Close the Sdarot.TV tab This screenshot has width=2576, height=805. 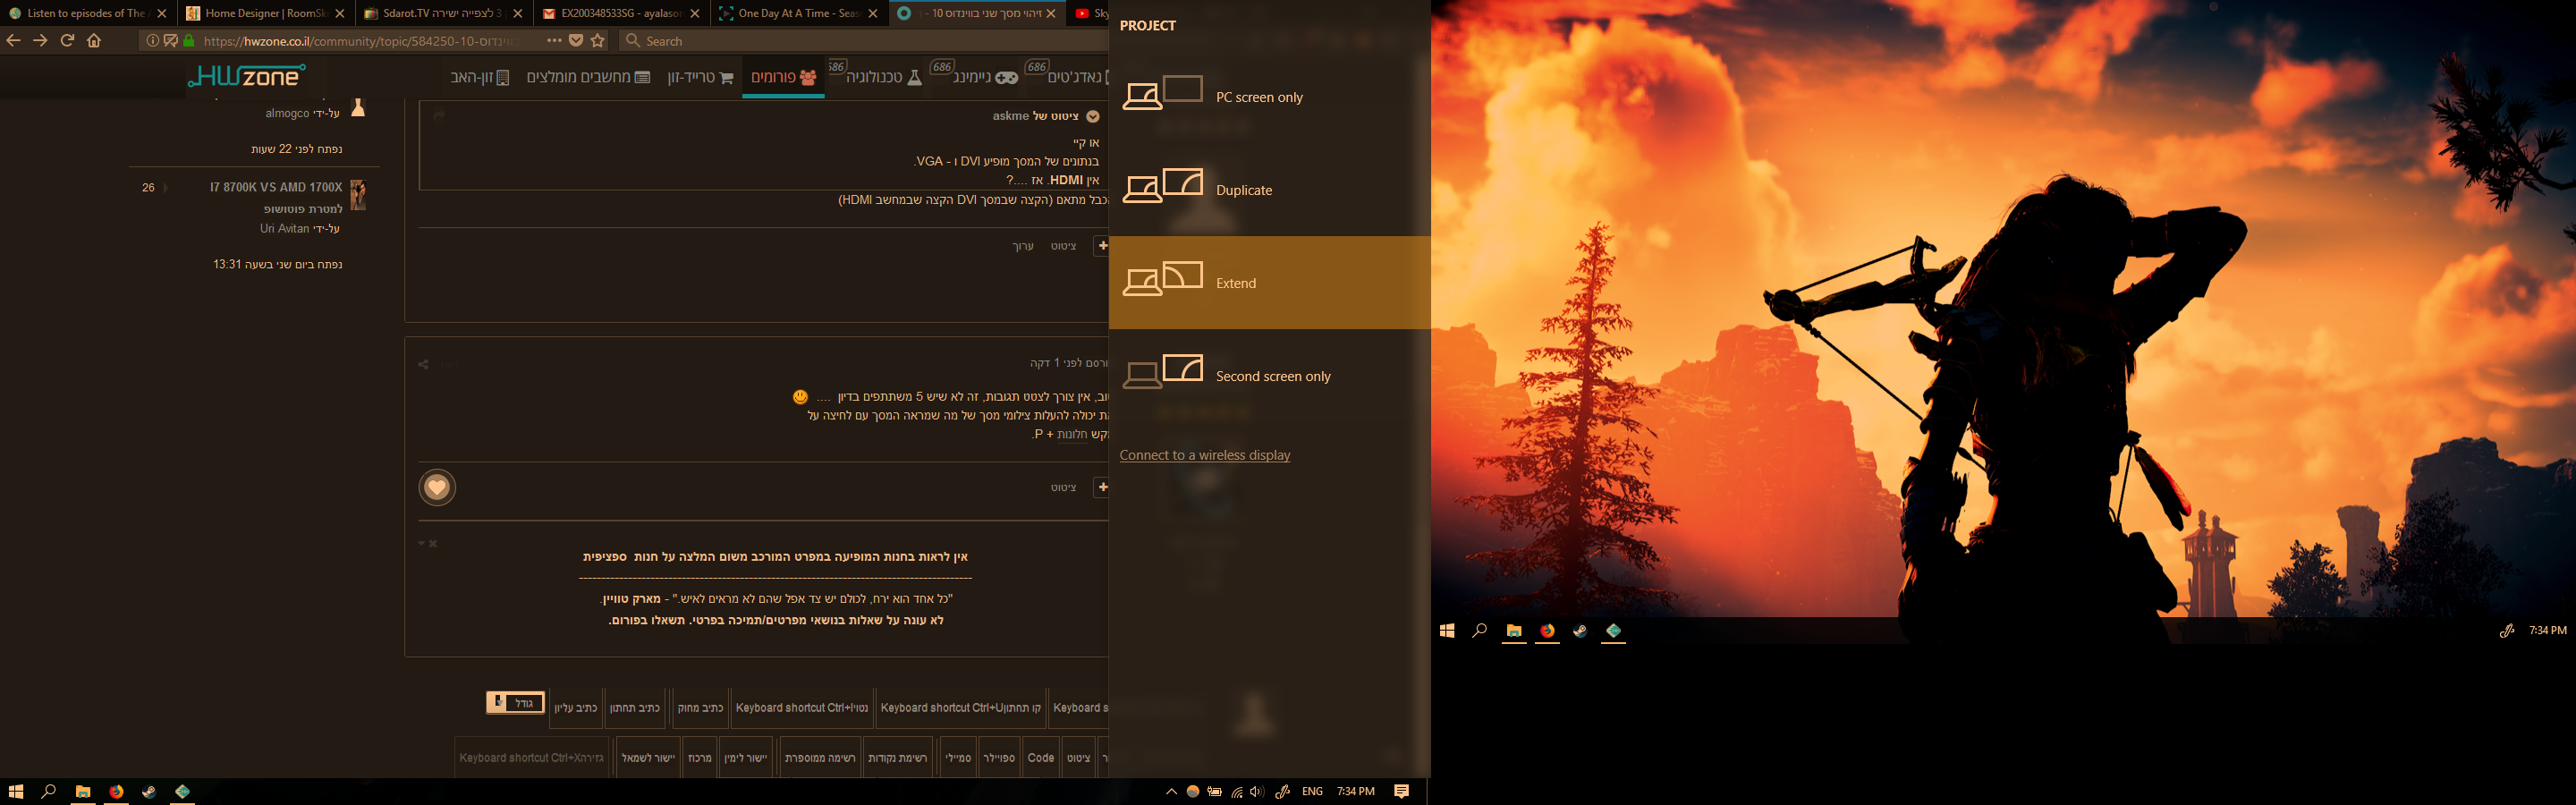[518, 13]
